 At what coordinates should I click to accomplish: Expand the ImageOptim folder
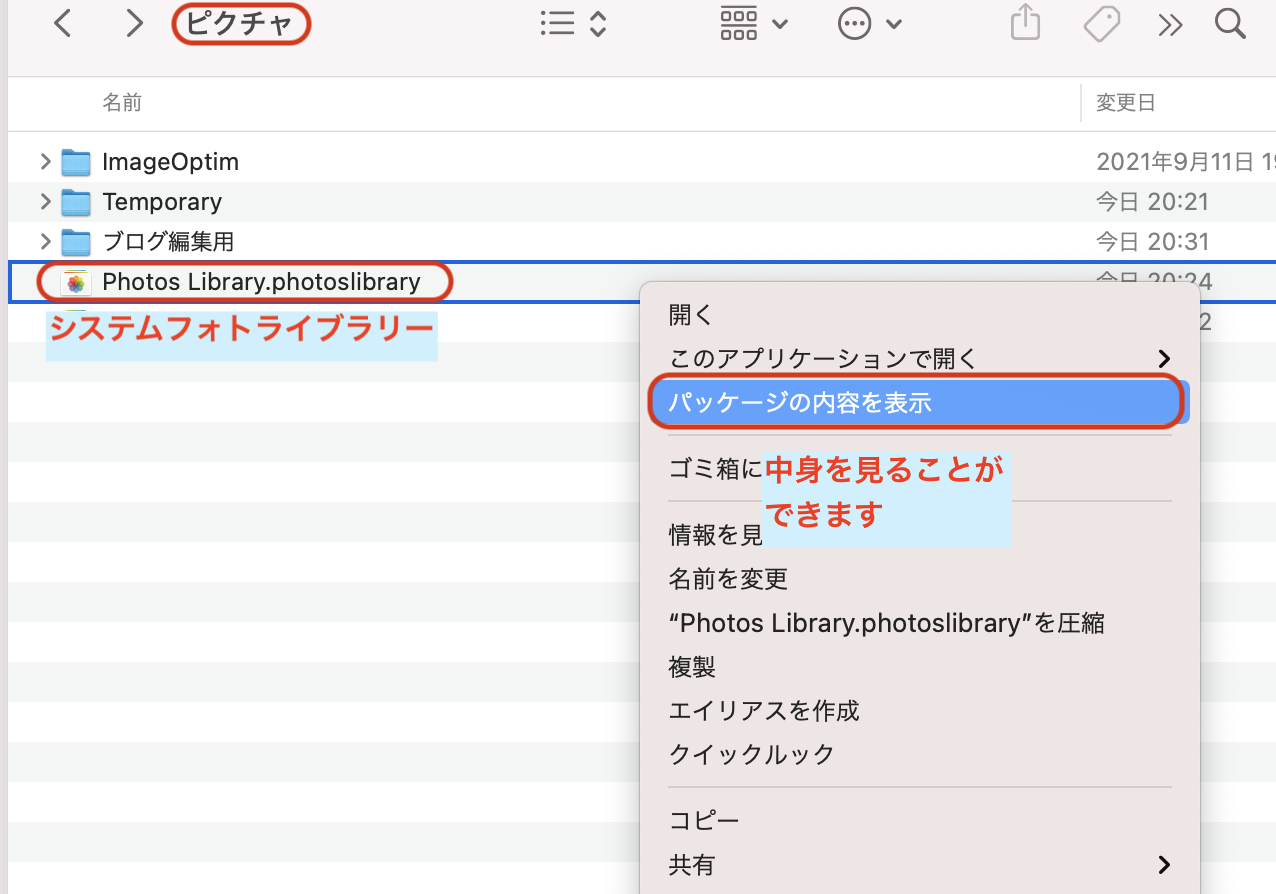tap(44, 161)
